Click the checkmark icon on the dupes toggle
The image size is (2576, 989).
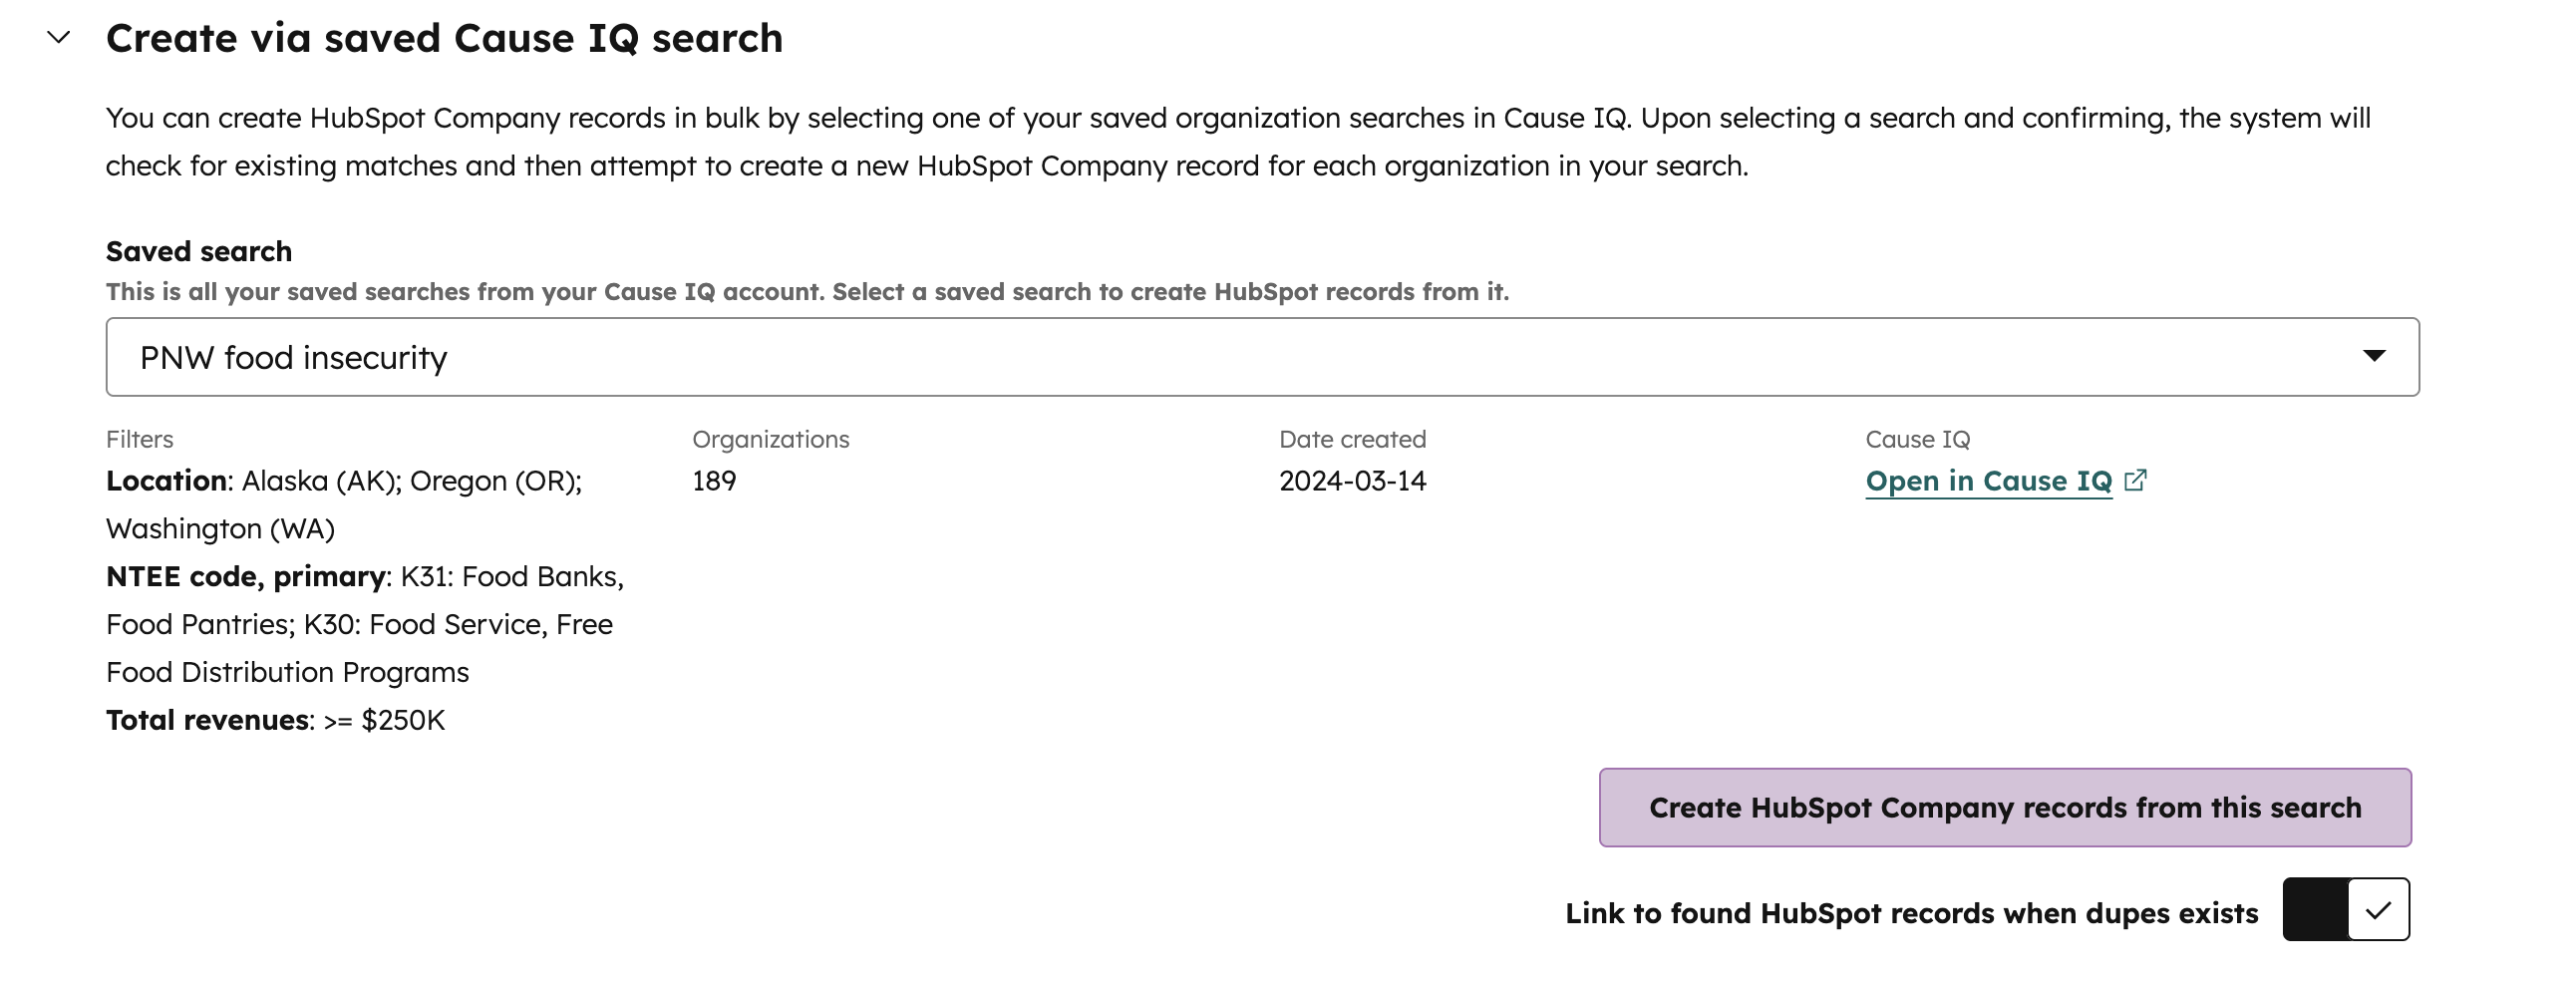click(x=2383, y=910)
